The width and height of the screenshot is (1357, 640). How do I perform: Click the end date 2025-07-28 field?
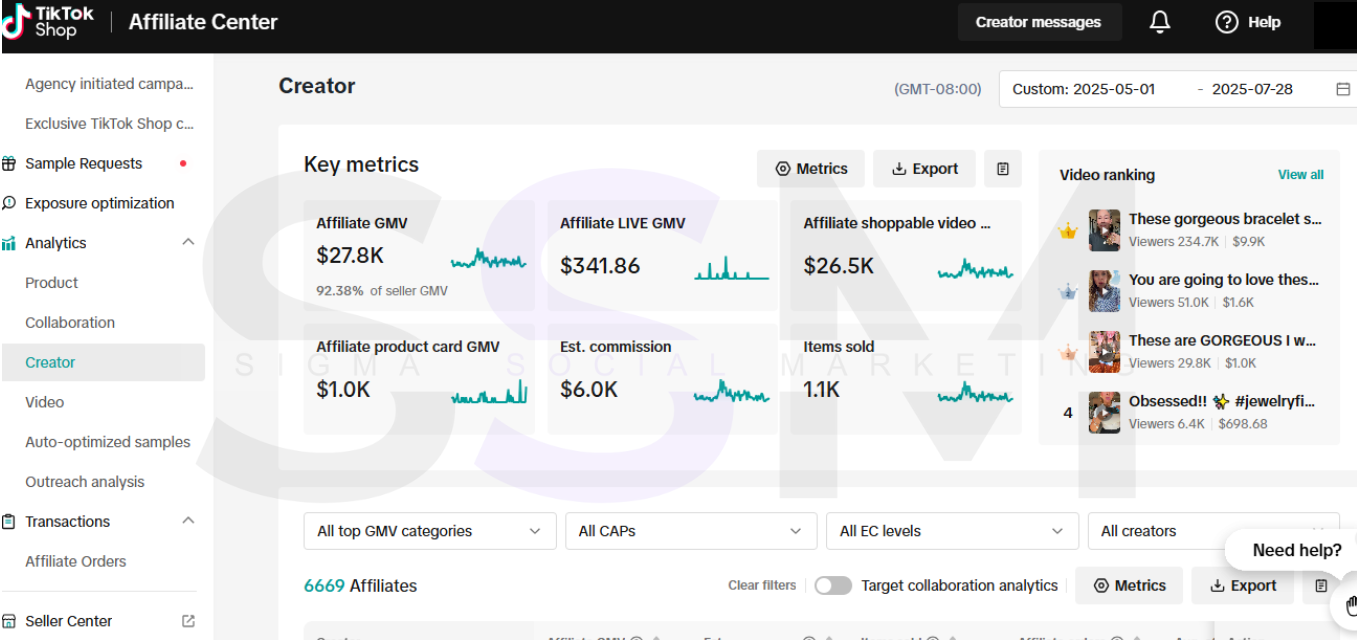click(x=1252, y=89)
